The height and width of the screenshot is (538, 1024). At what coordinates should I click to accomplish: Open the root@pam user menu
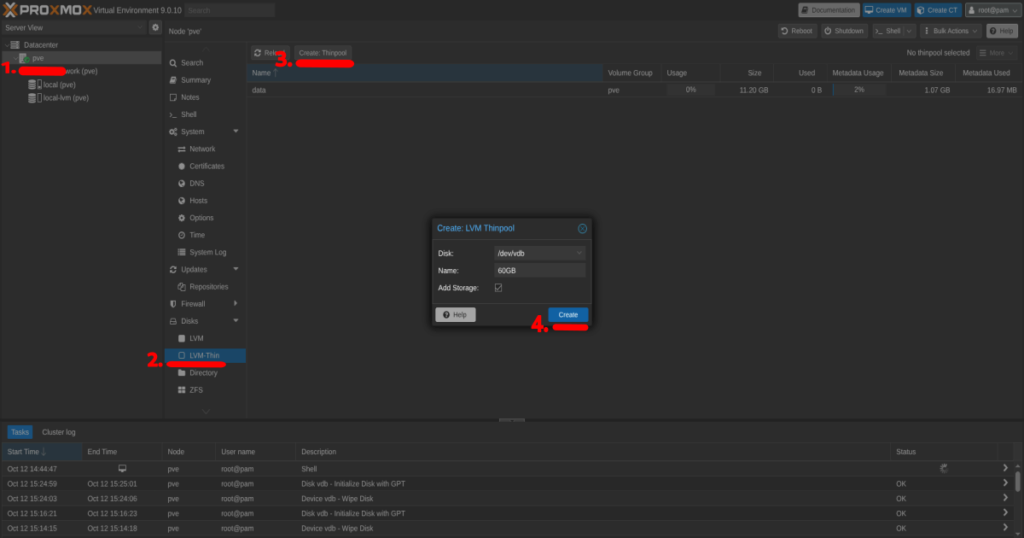(991, 10)
